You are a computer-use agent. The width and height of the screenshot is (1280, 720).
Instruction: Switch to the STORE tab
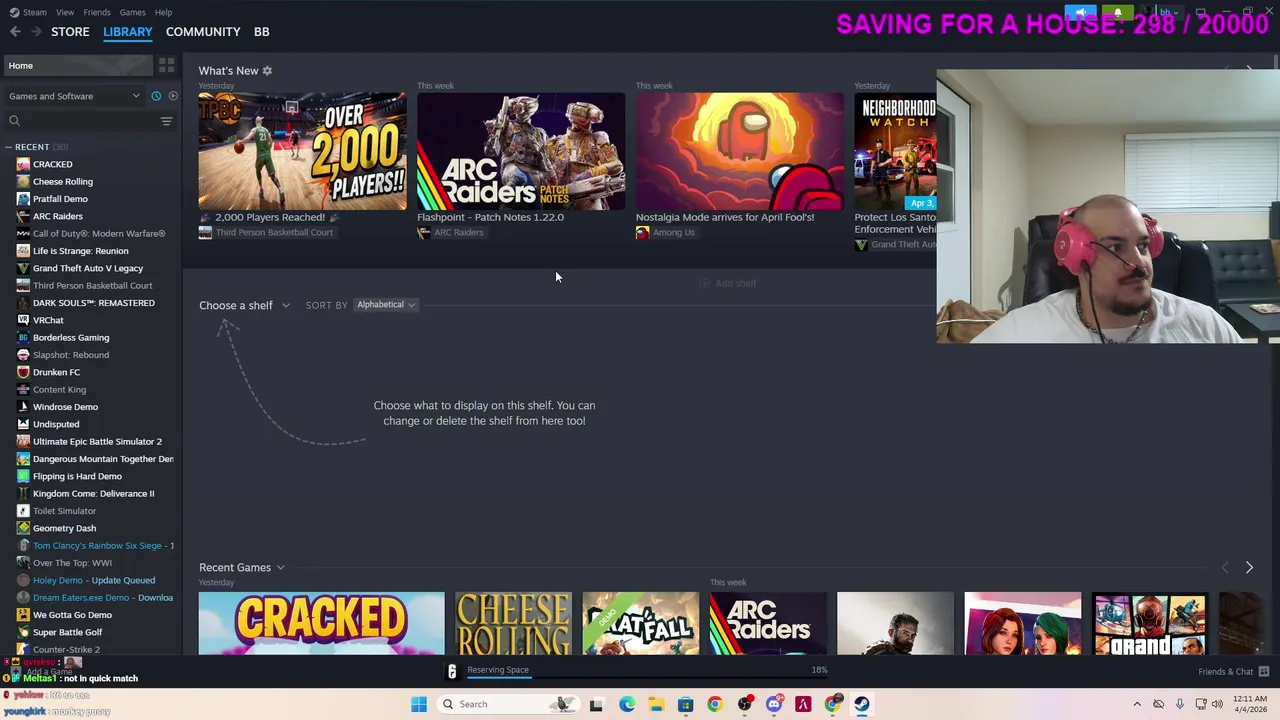point(70,32)
